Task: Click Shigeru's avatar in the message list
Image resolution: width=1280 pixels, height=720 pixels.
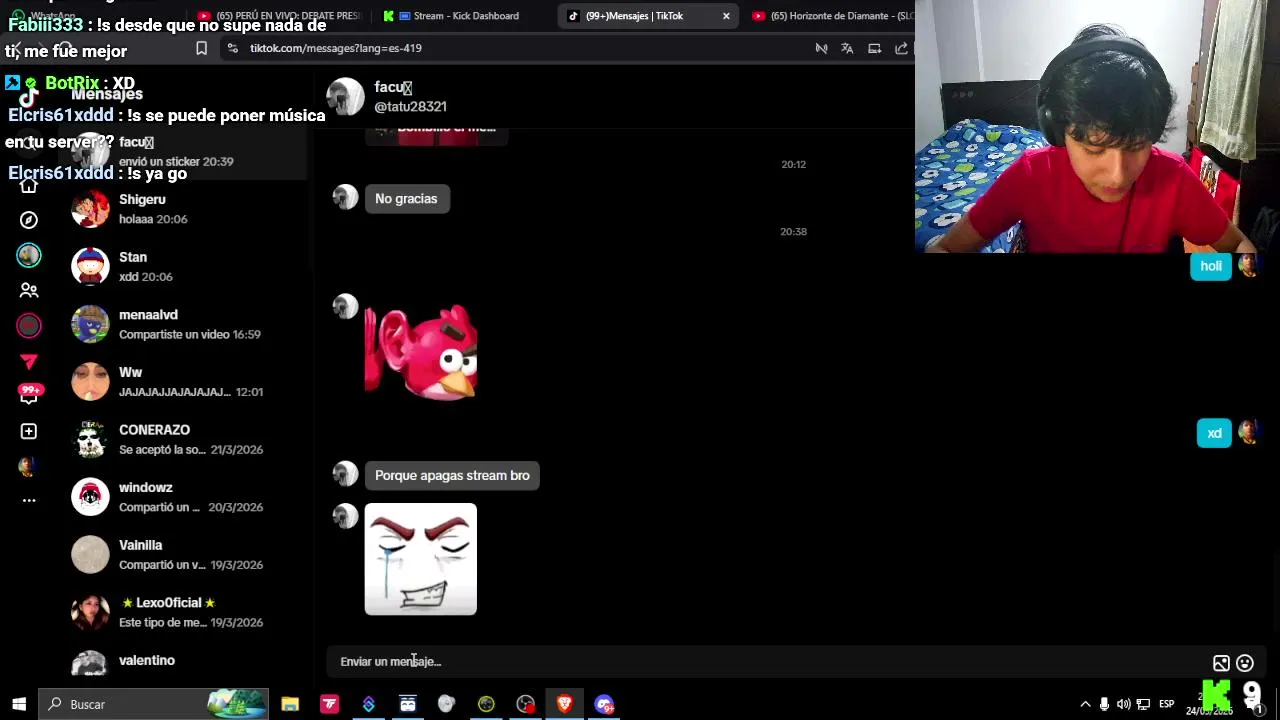Action: [x=90, y=208]
